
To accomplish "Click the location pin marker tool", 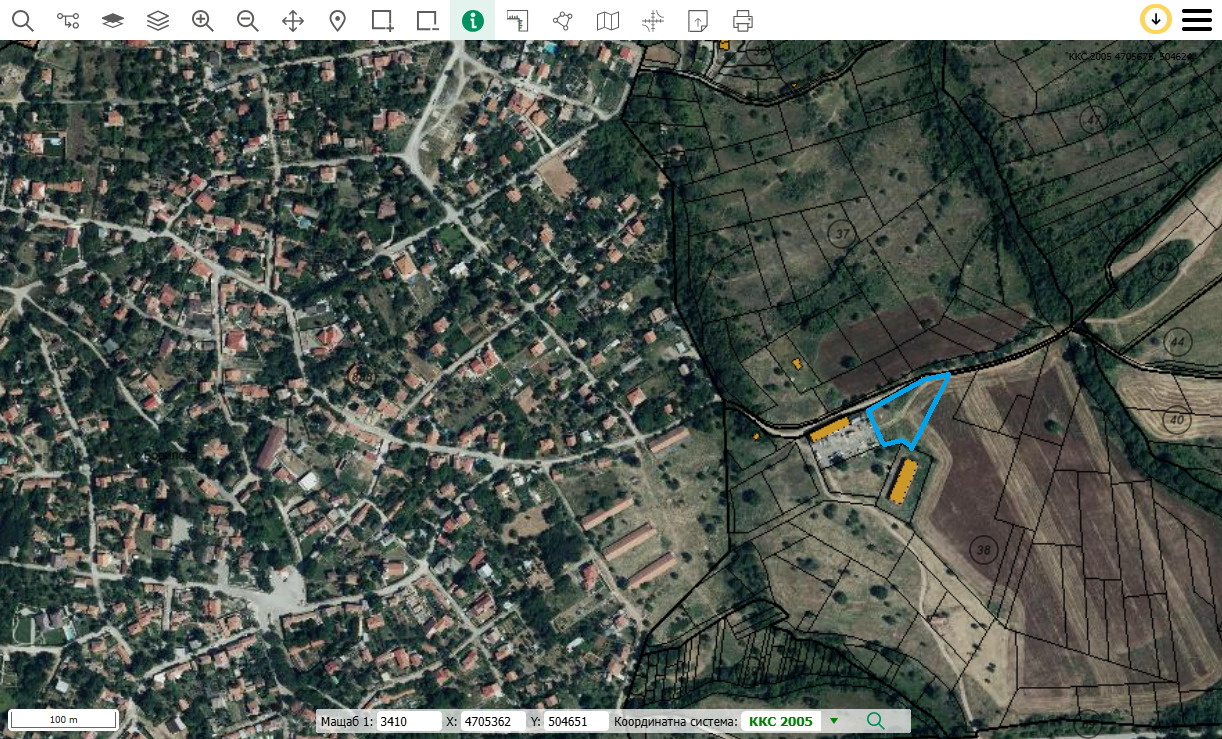I will coord(338,20).
